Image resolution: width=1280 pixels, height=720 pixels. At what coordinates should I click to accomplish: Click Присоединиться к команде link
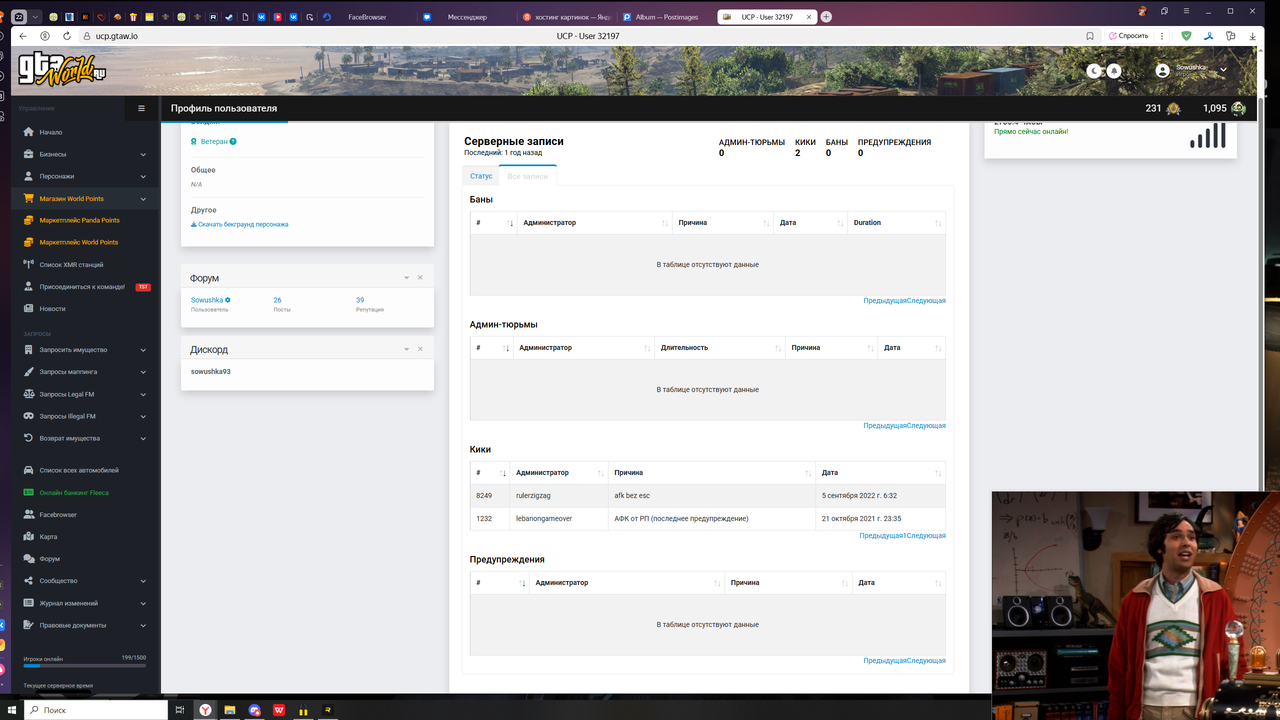click(82, 287)
